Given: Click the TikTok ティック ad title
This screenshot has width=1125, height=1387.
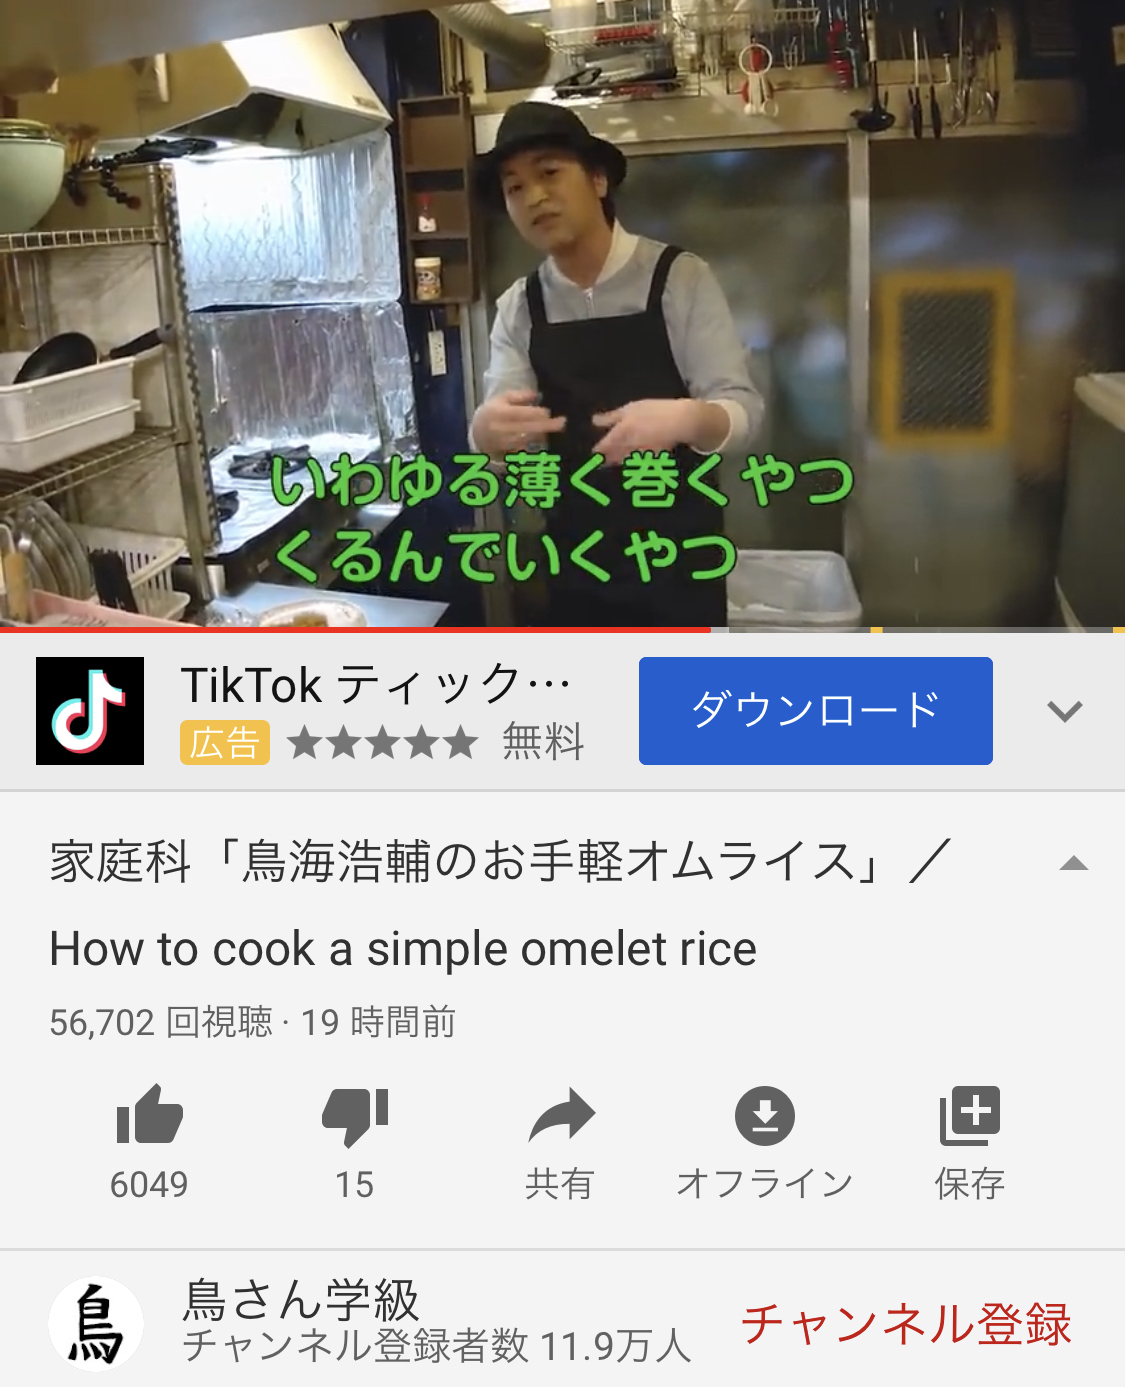Looking at the screenshot, I should pyautogui.click(x=377, y=686).
